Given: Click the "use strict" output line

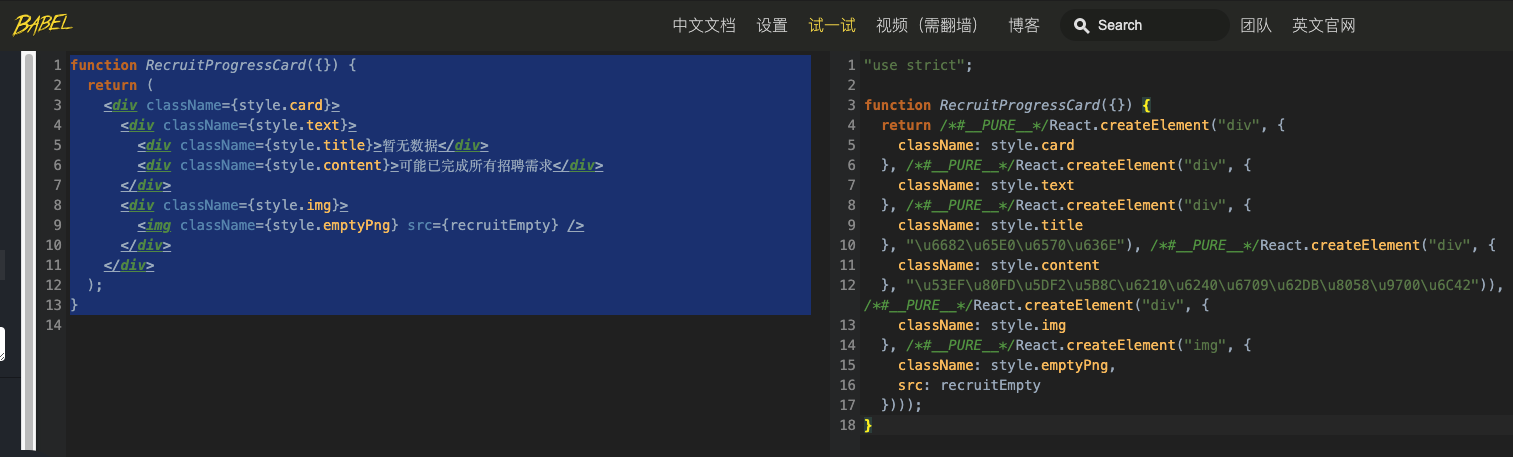Looking at the screenshot, I should 918,65.
